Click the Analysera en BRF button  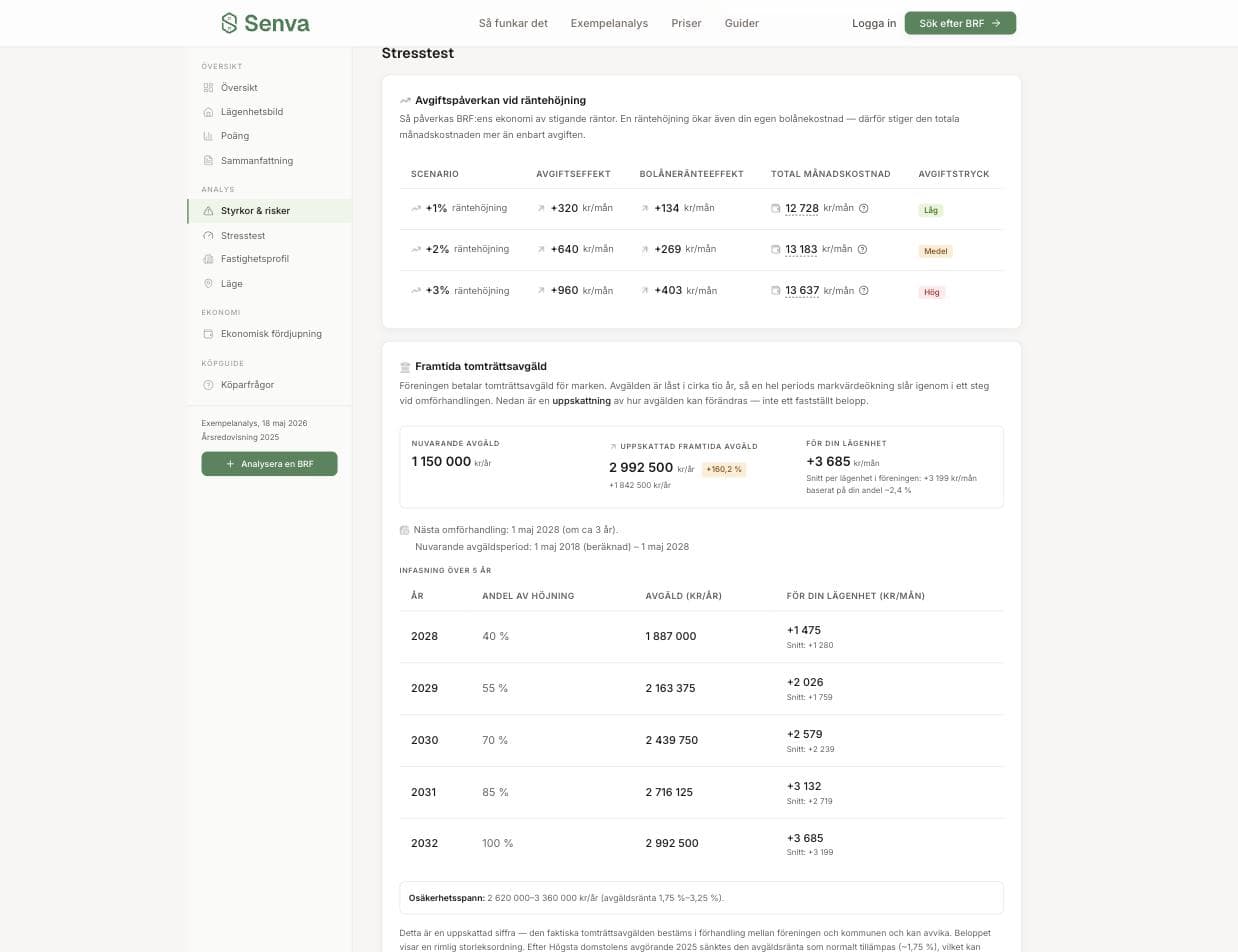point(269,464)
